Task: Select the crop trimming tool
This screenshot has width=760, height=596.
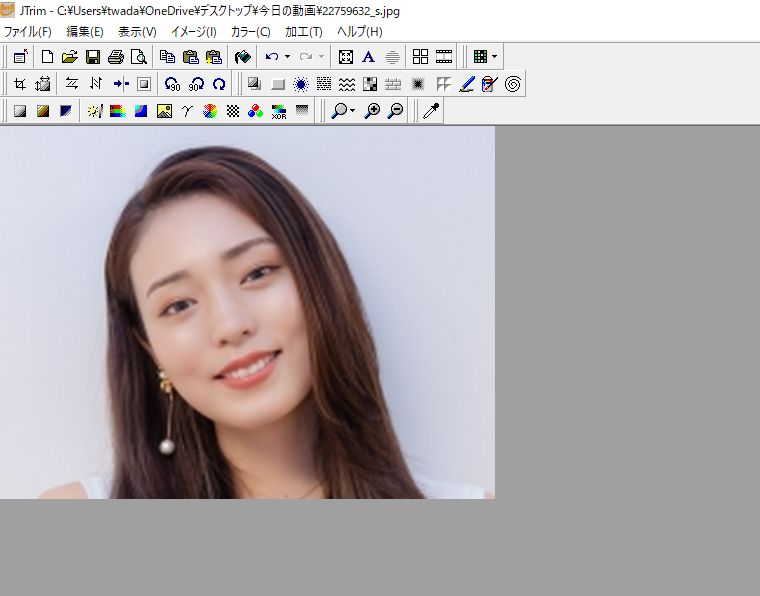Action: pos(20,84)
